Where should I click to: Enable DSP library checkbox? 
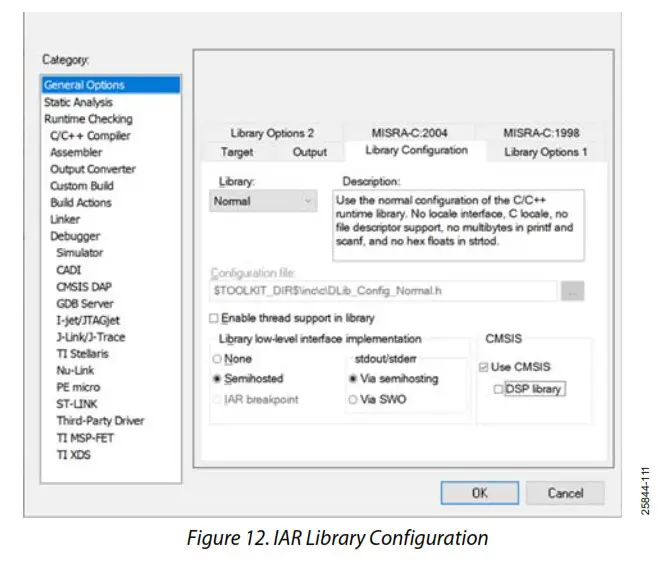tap(498, 389)
